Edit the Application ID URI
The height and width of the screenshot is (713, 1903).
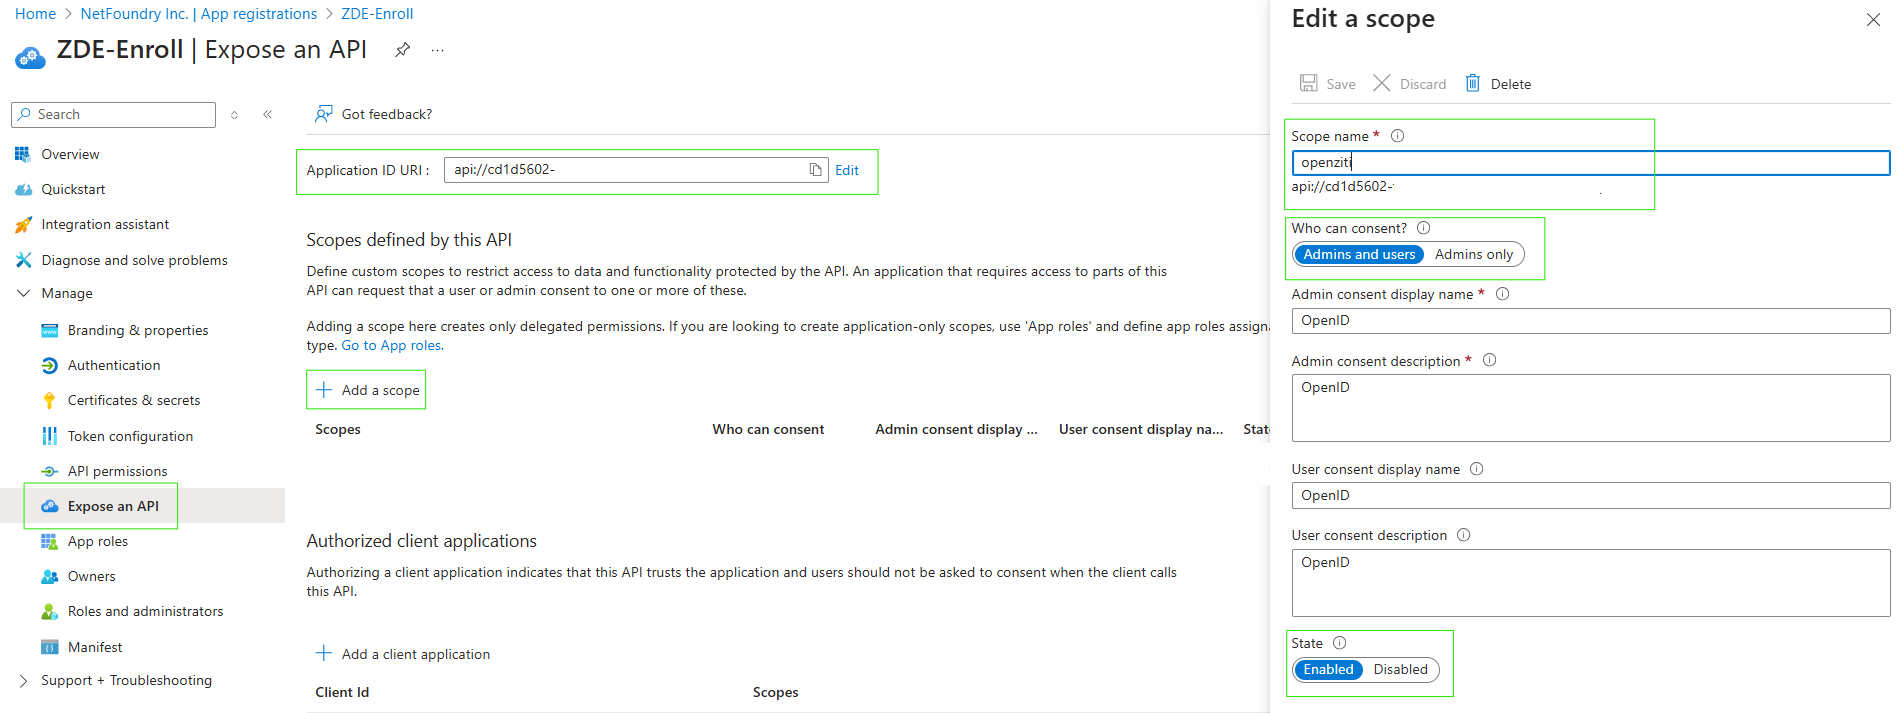point(847,170)
